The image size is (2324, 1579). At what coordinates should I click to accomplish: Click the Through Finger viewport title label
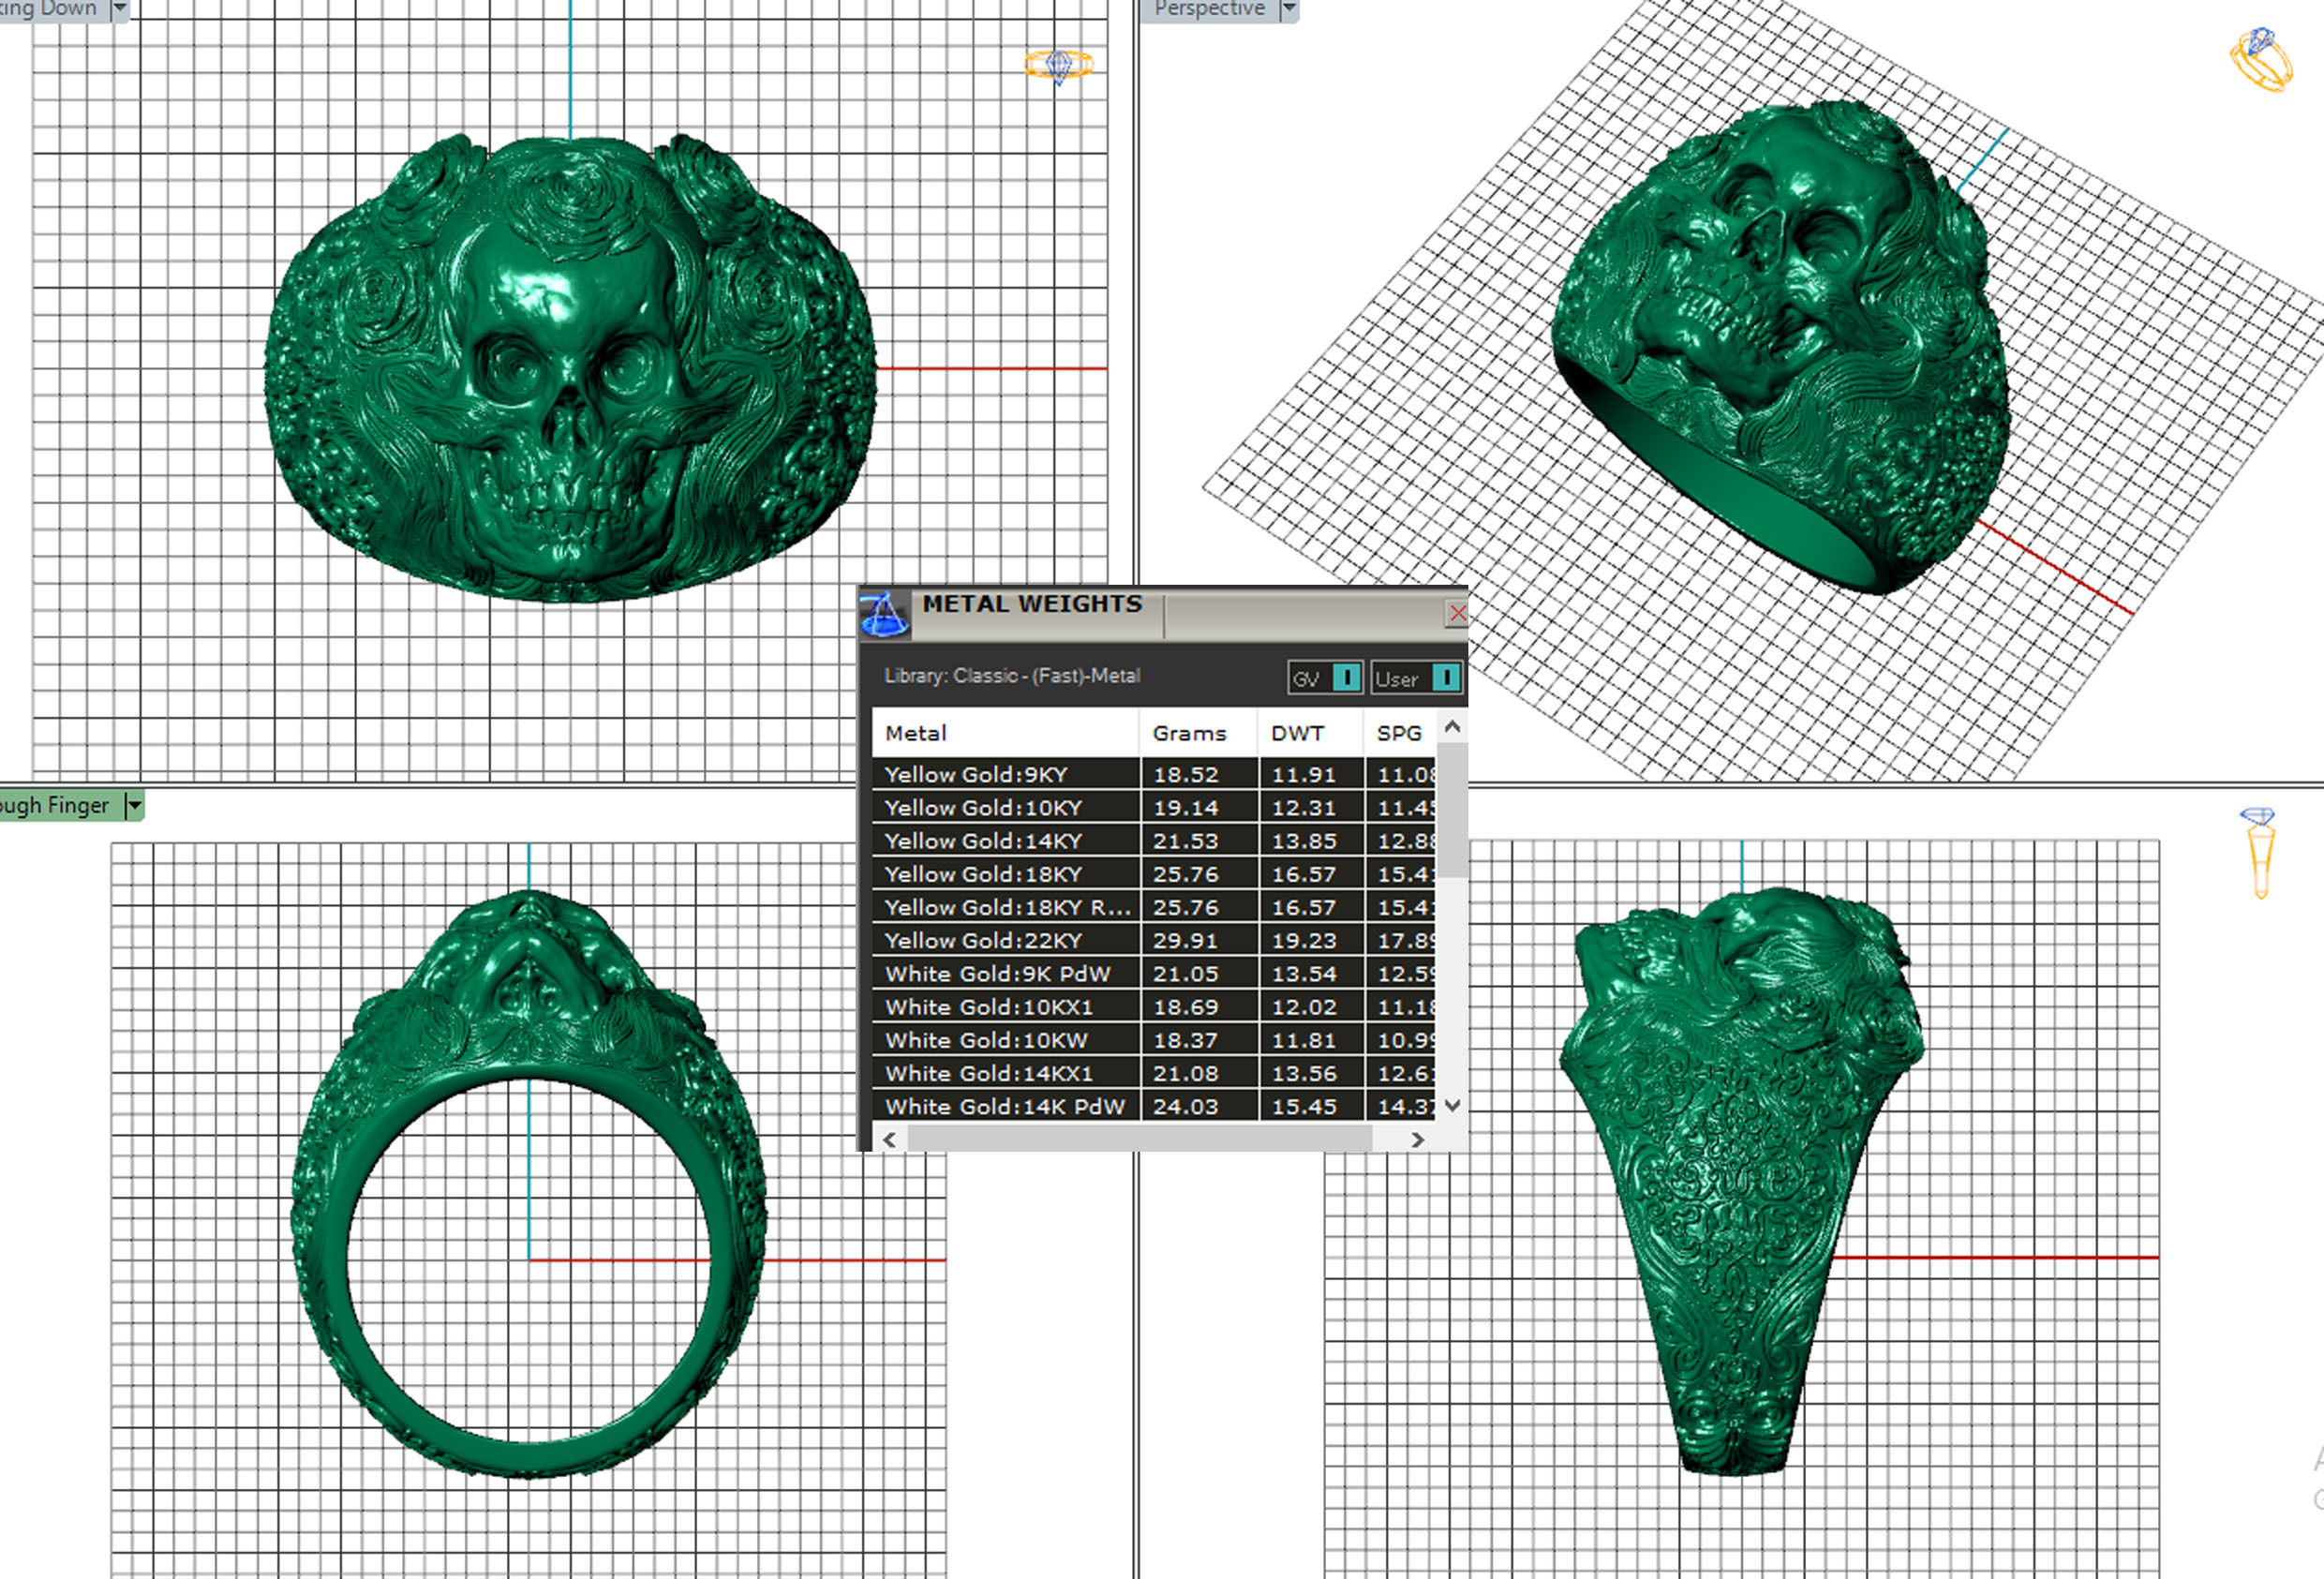tap(54, 805)
